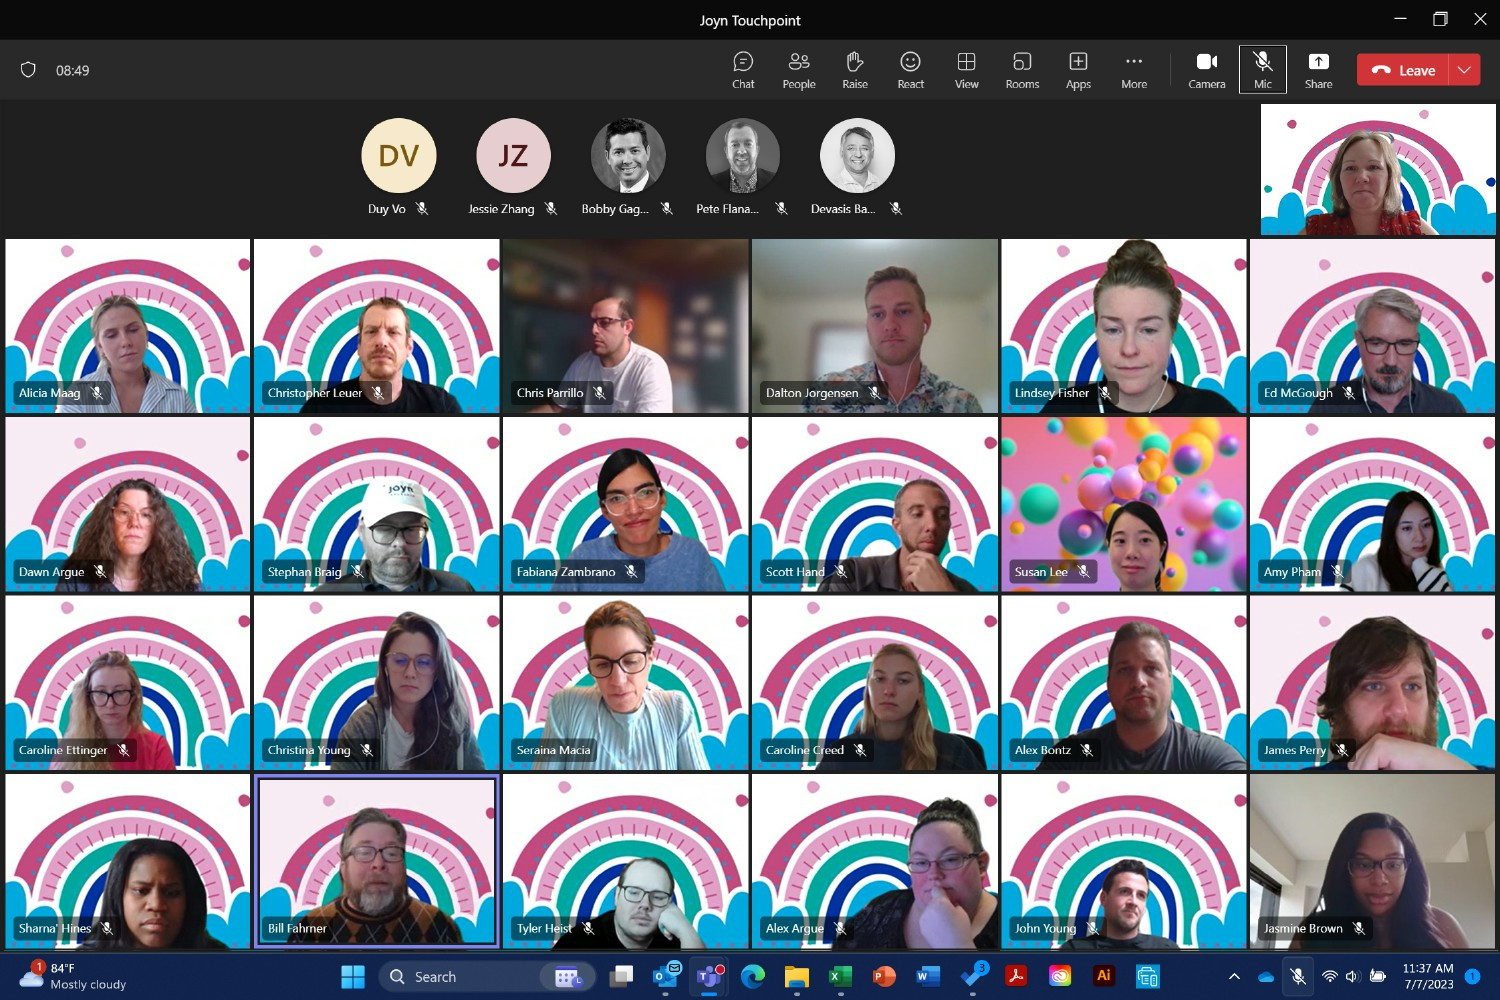Click the shield privacy icon

(28, 70)
